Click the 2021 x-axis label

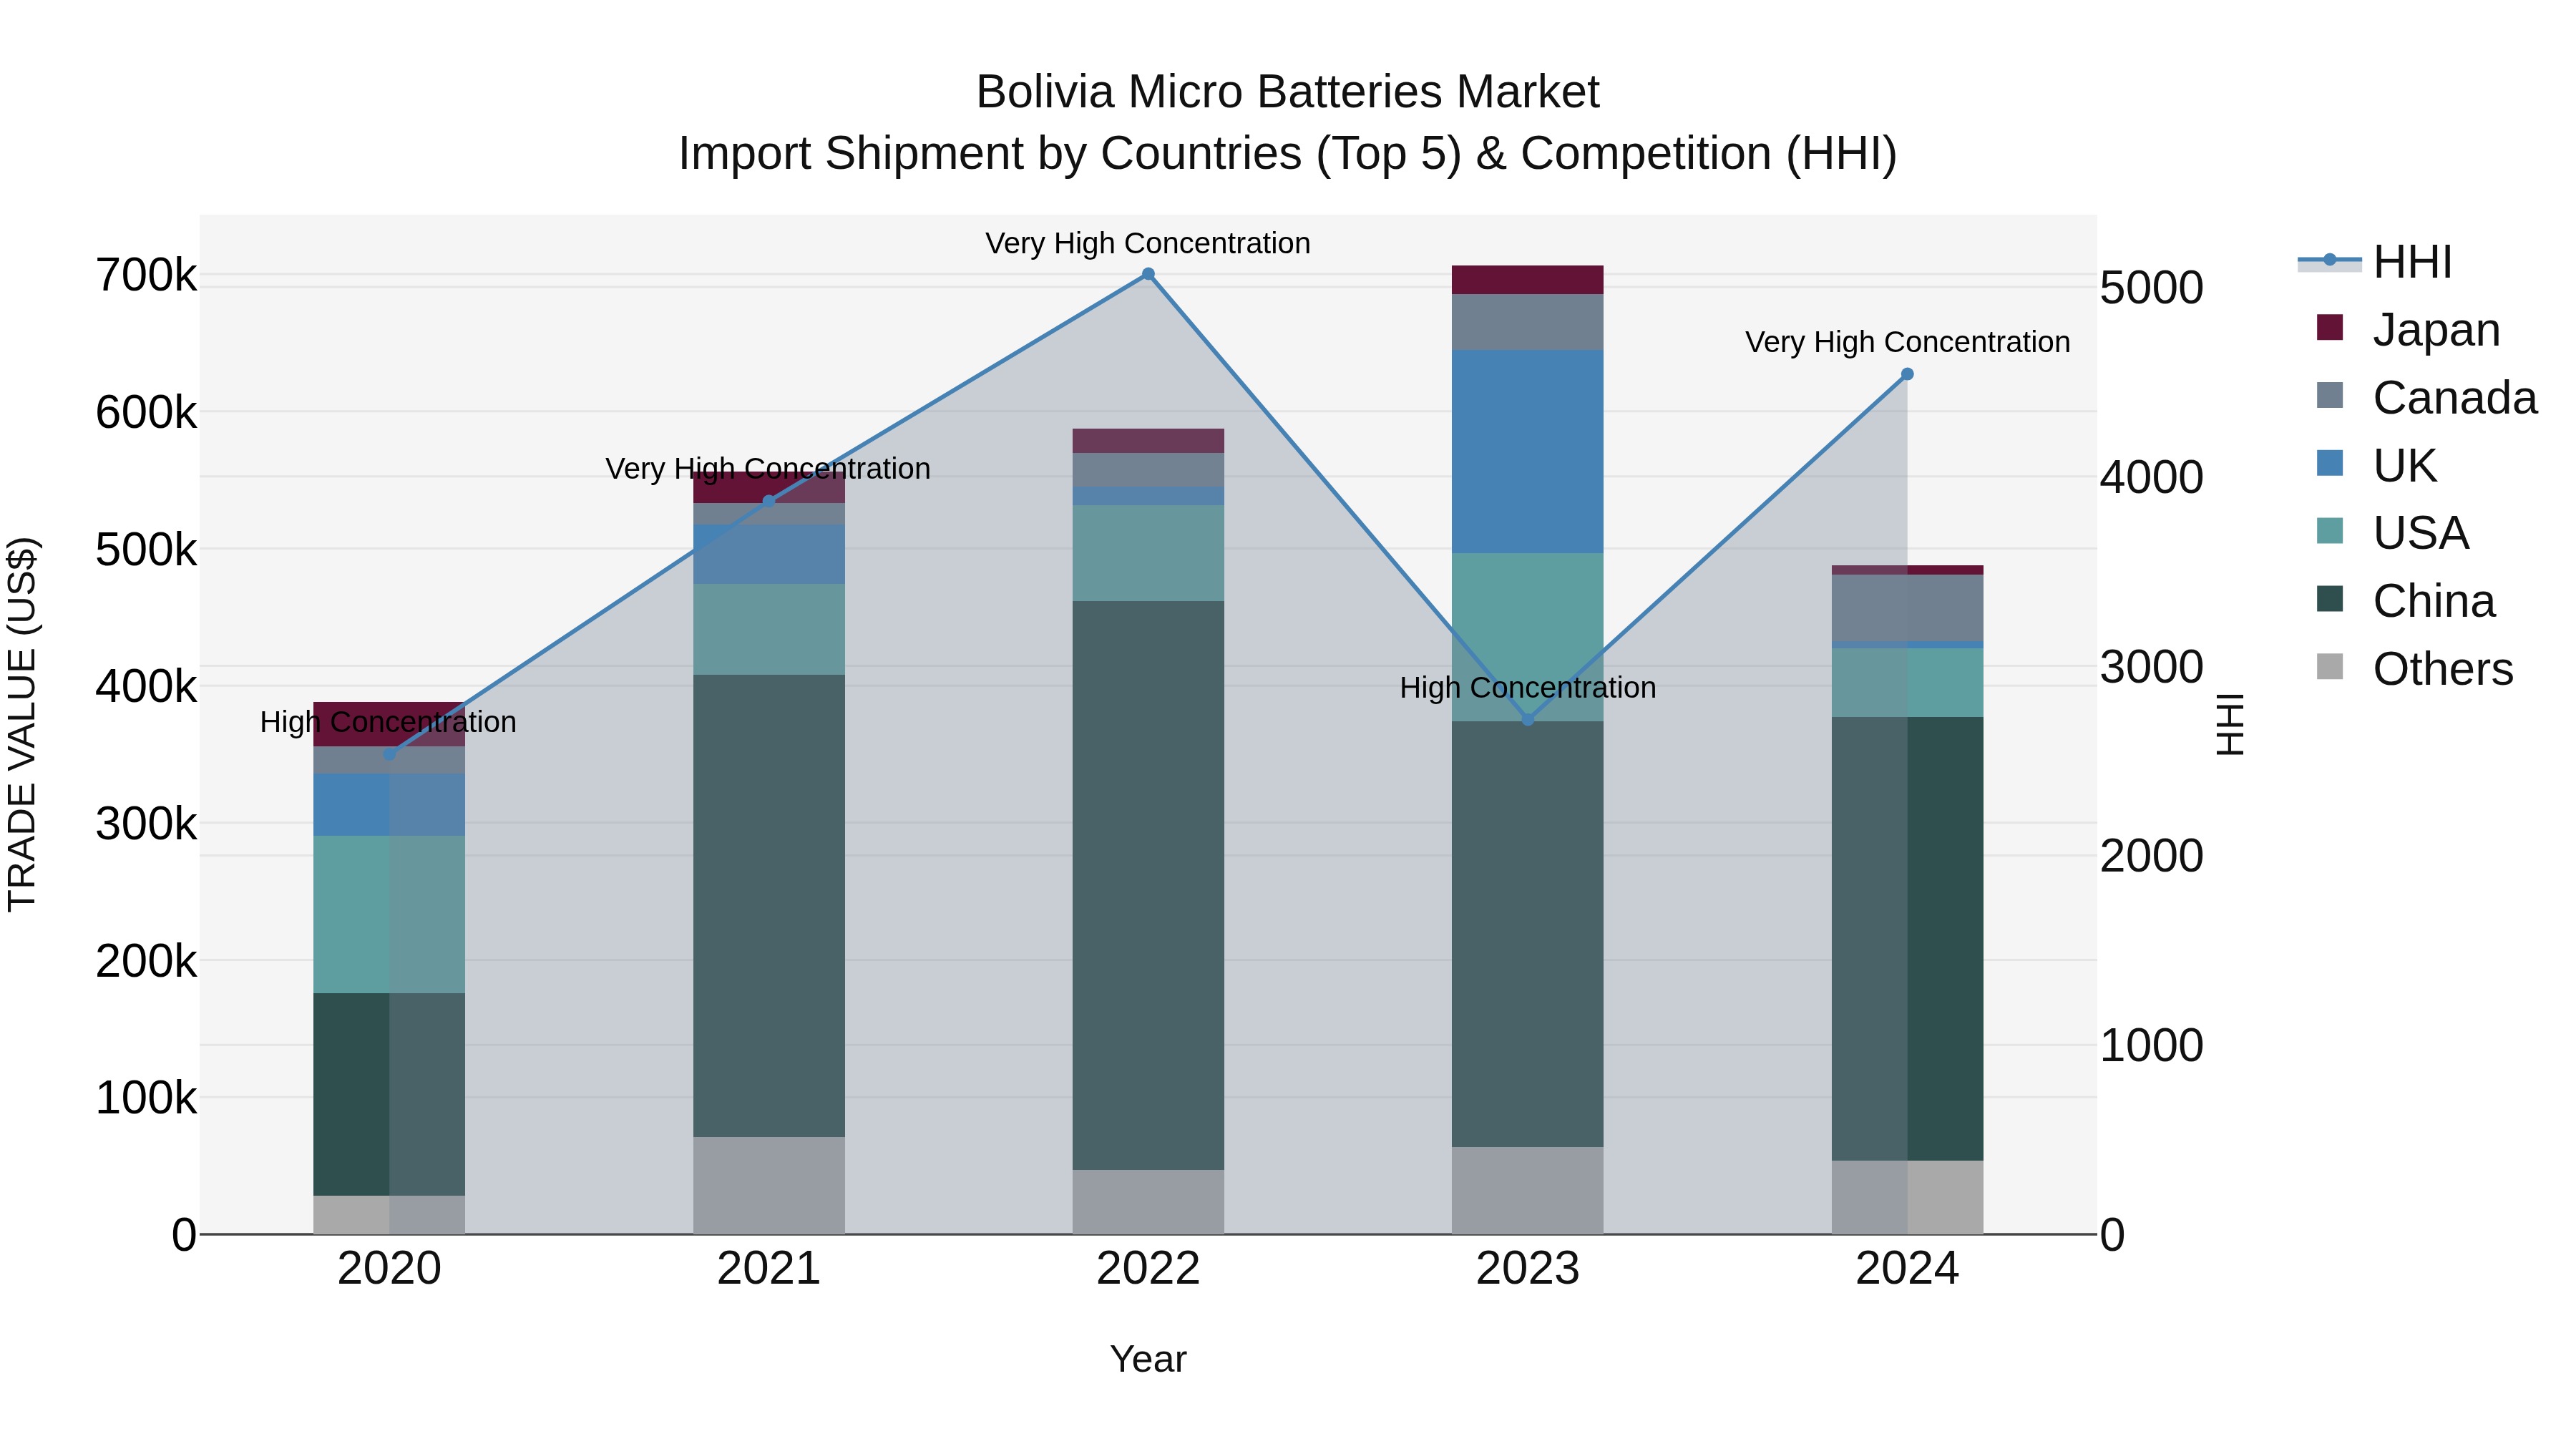tap(769, 1269)
